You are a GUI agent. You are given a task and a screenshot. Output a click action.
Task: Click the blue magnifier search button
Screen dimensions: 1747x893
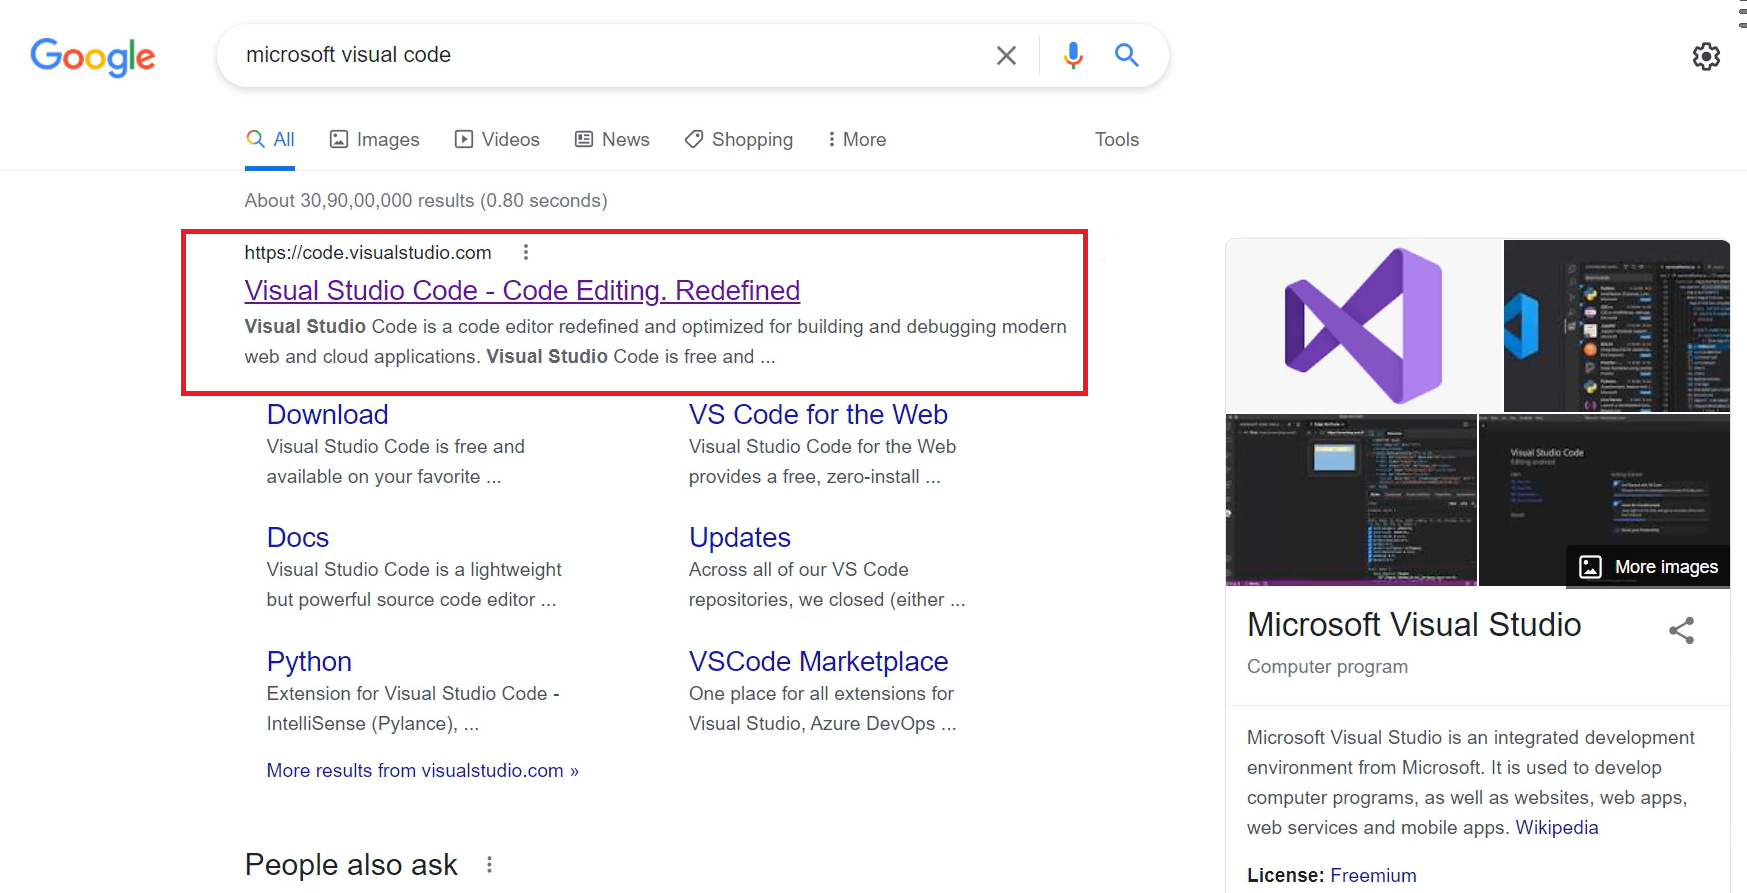(1127, 55)
